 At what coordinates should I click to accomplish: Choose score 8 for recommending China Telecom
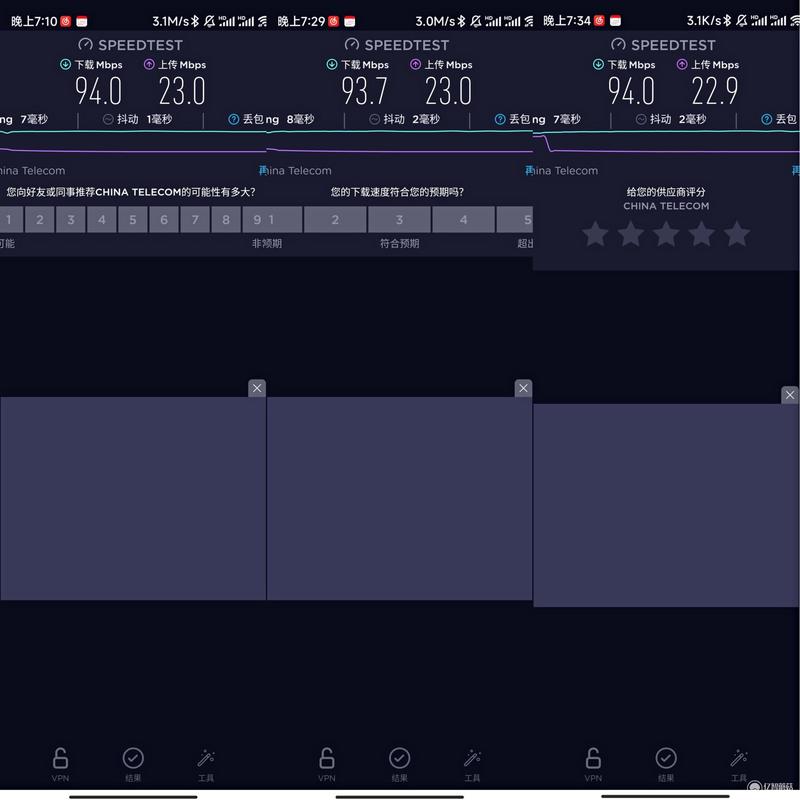[x=226, y=219]
